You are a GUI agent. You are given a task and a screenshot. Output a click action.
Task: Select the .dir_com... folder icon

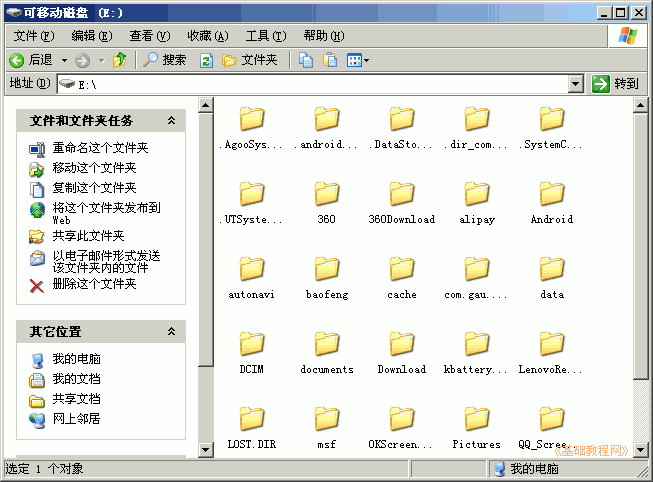[x=476, y=119]
